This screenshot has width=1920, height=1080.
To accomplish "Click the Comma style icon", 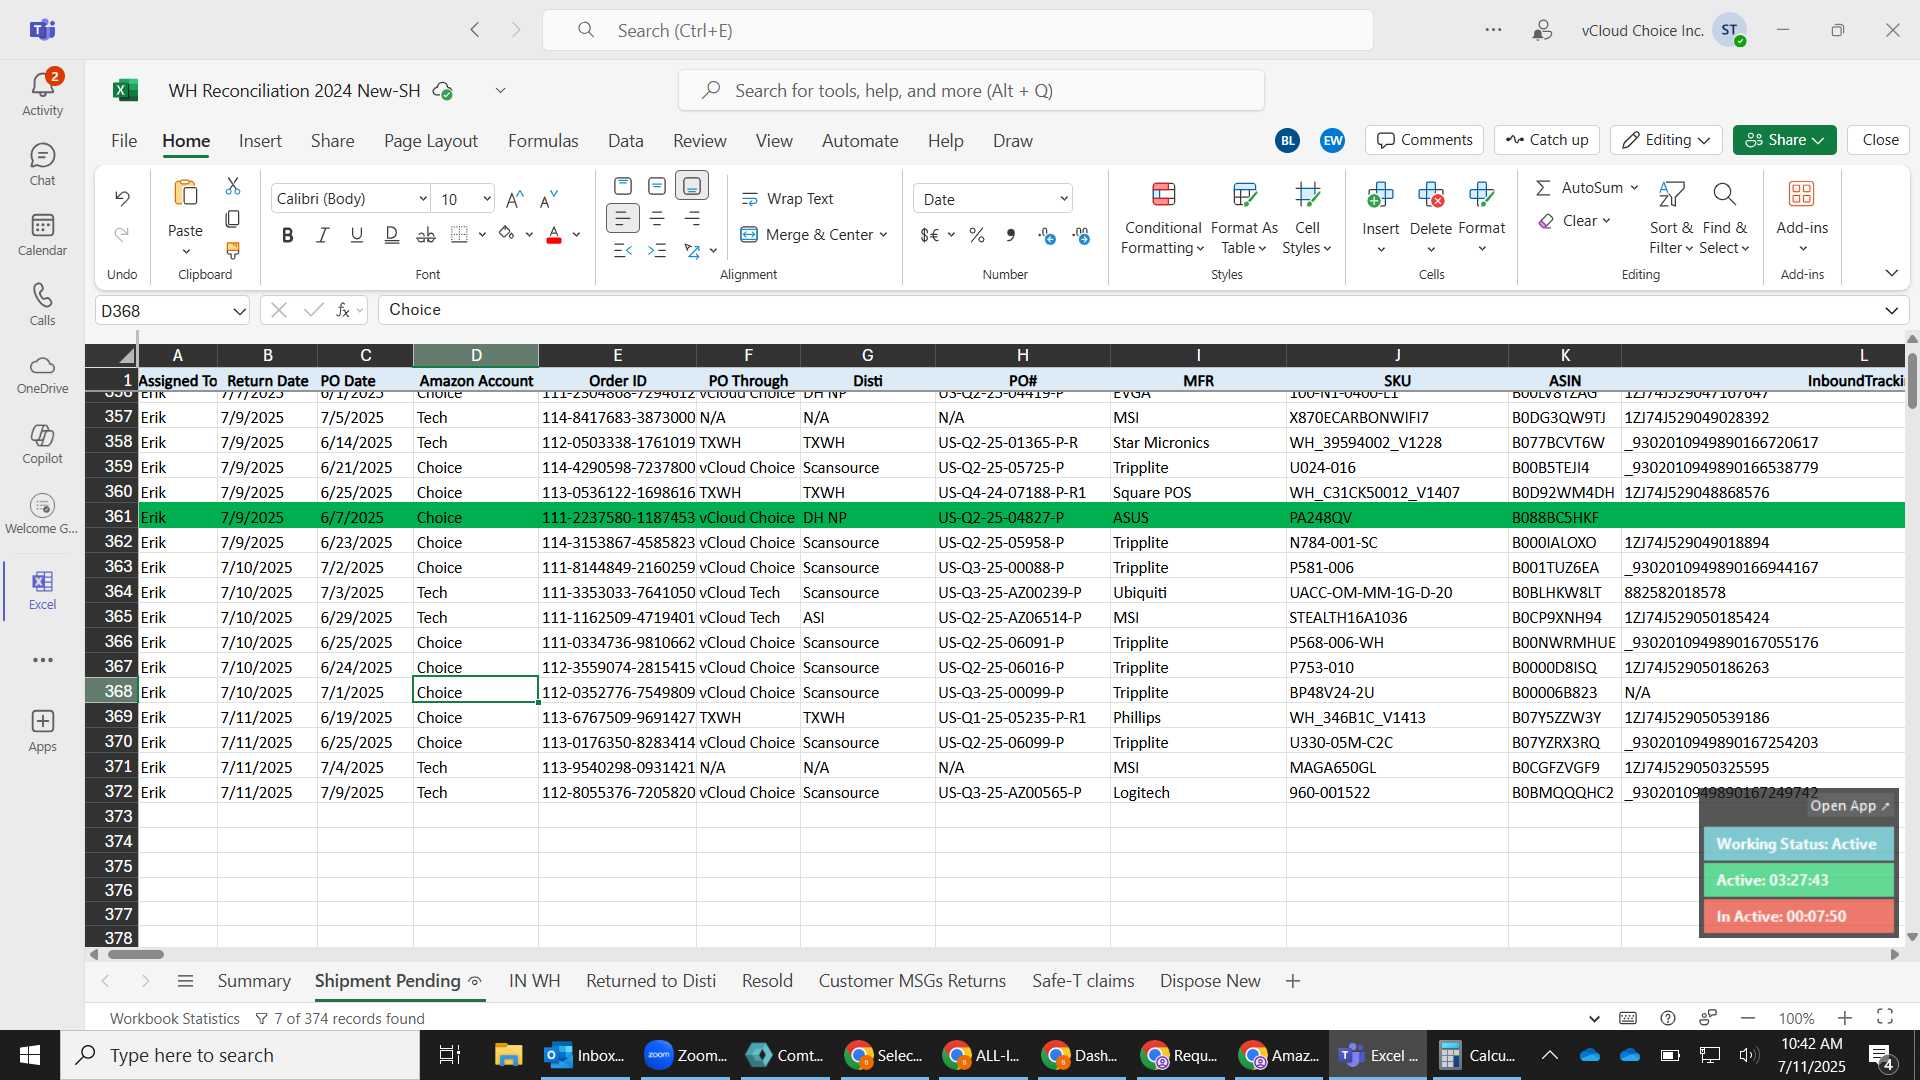I will click(x=1011, y=235).
